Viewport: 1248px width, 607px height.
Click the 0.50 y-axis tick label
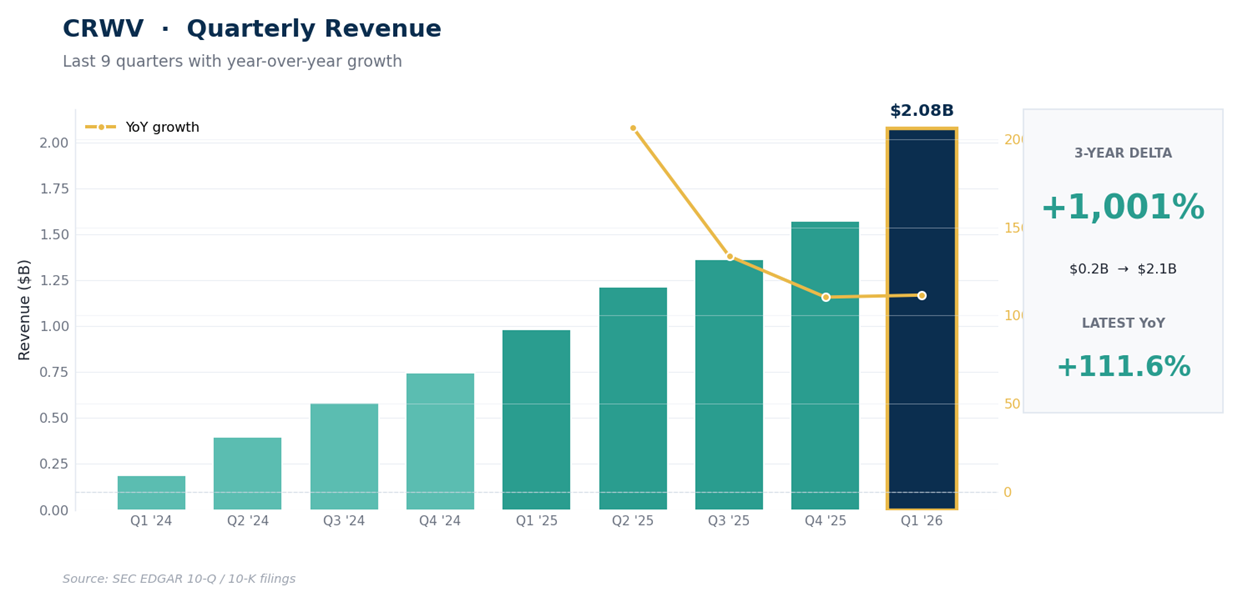point(54,418)
